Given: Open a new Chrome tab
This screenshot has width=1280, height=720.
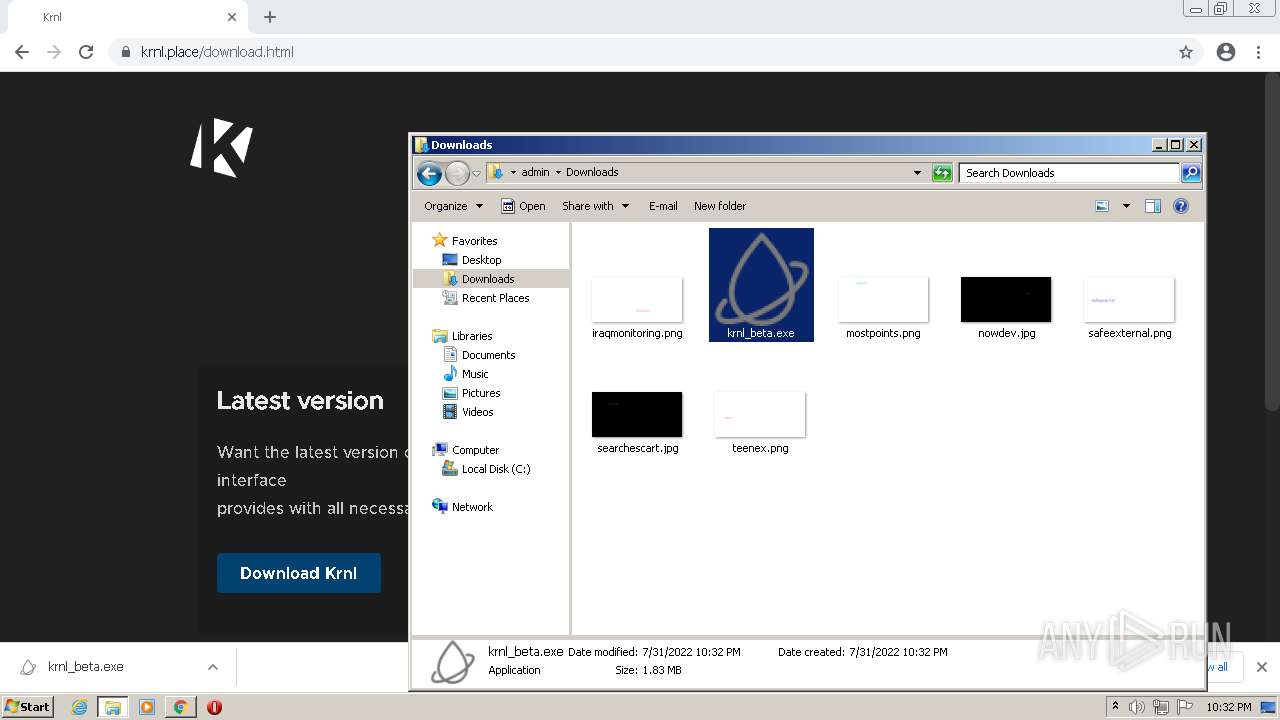Looking at the screenshot, I should click(270, 17).
